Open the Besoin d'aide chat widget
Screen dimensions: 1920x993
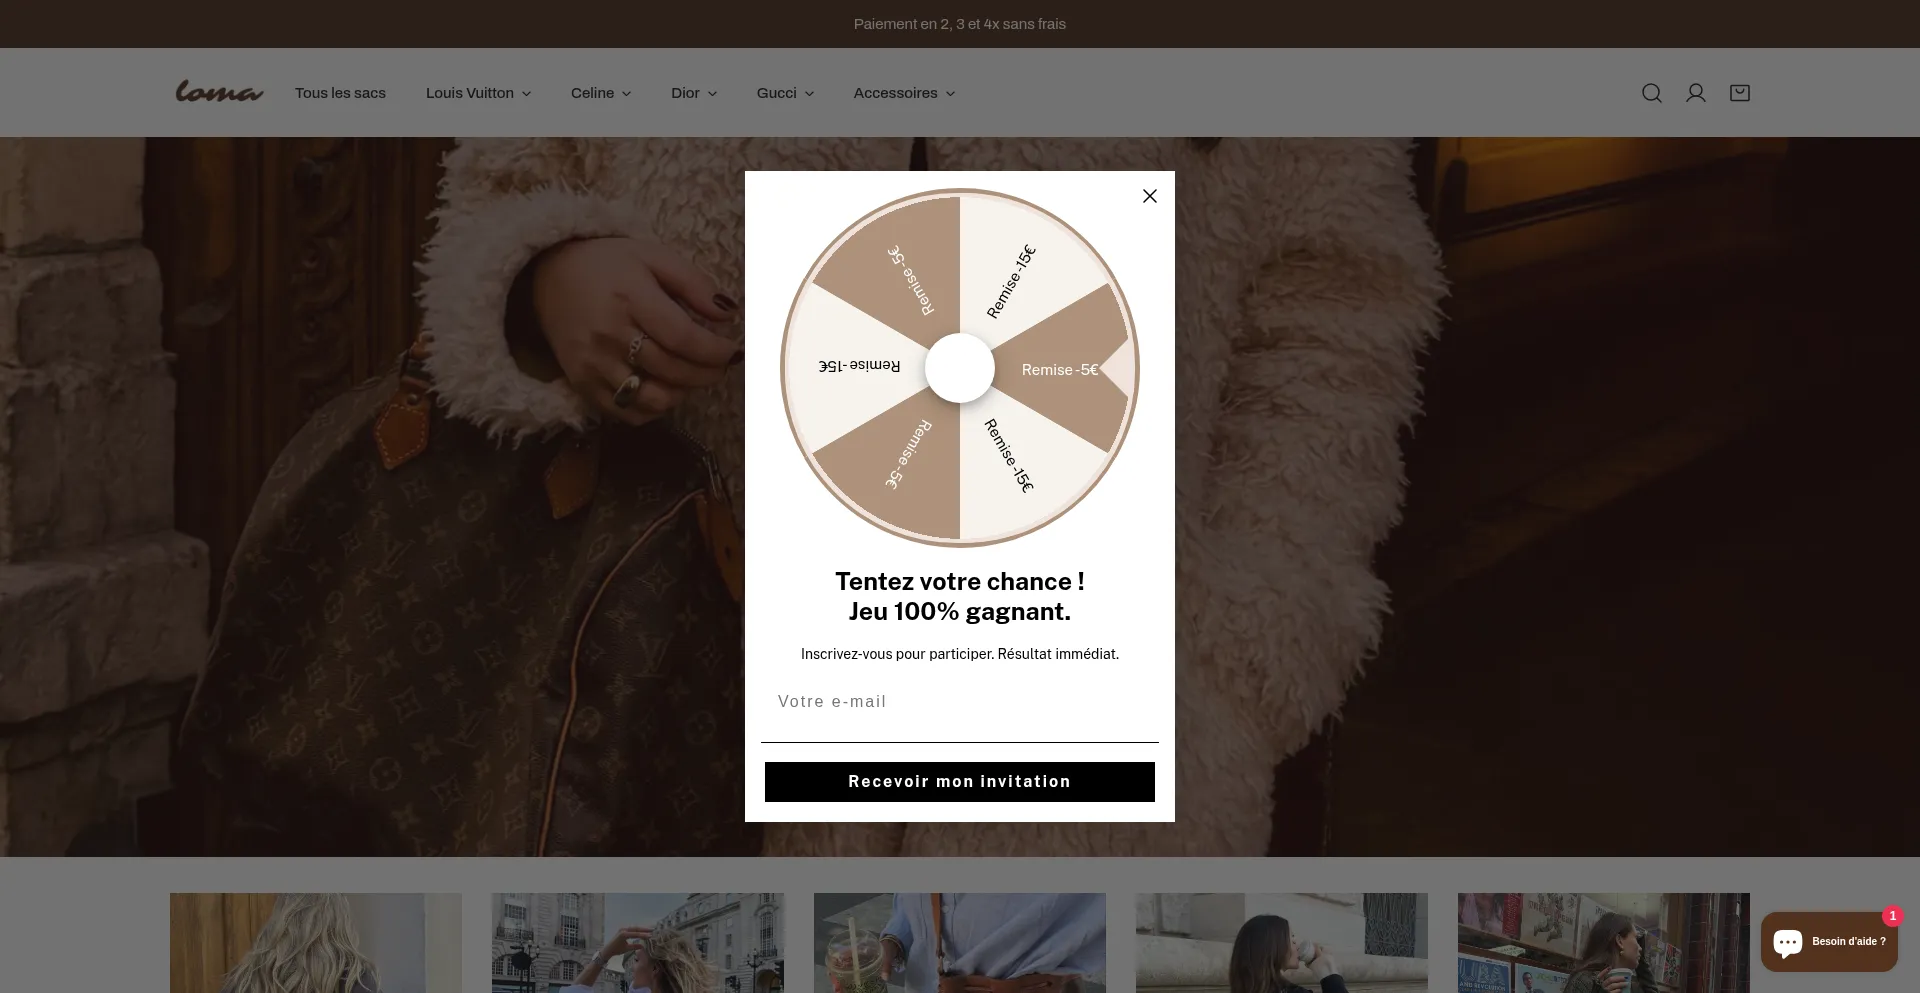[1829, 941]
